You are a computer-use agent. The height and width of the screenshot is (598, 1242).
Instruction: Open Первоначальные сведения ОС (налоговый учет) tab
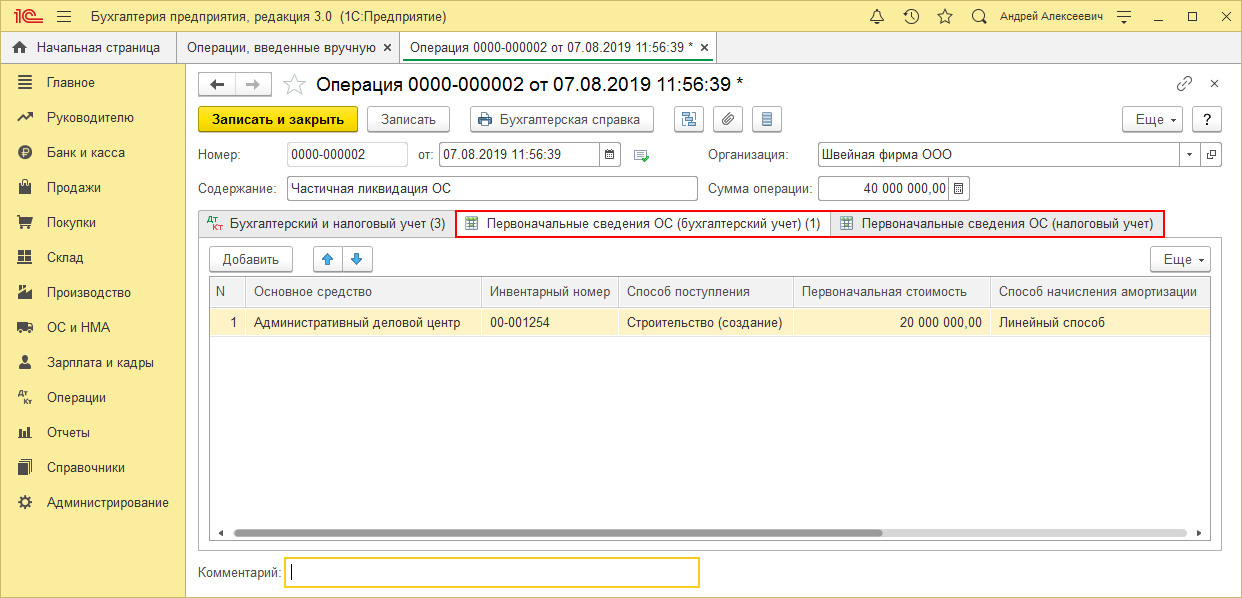(x=998, y=224)
